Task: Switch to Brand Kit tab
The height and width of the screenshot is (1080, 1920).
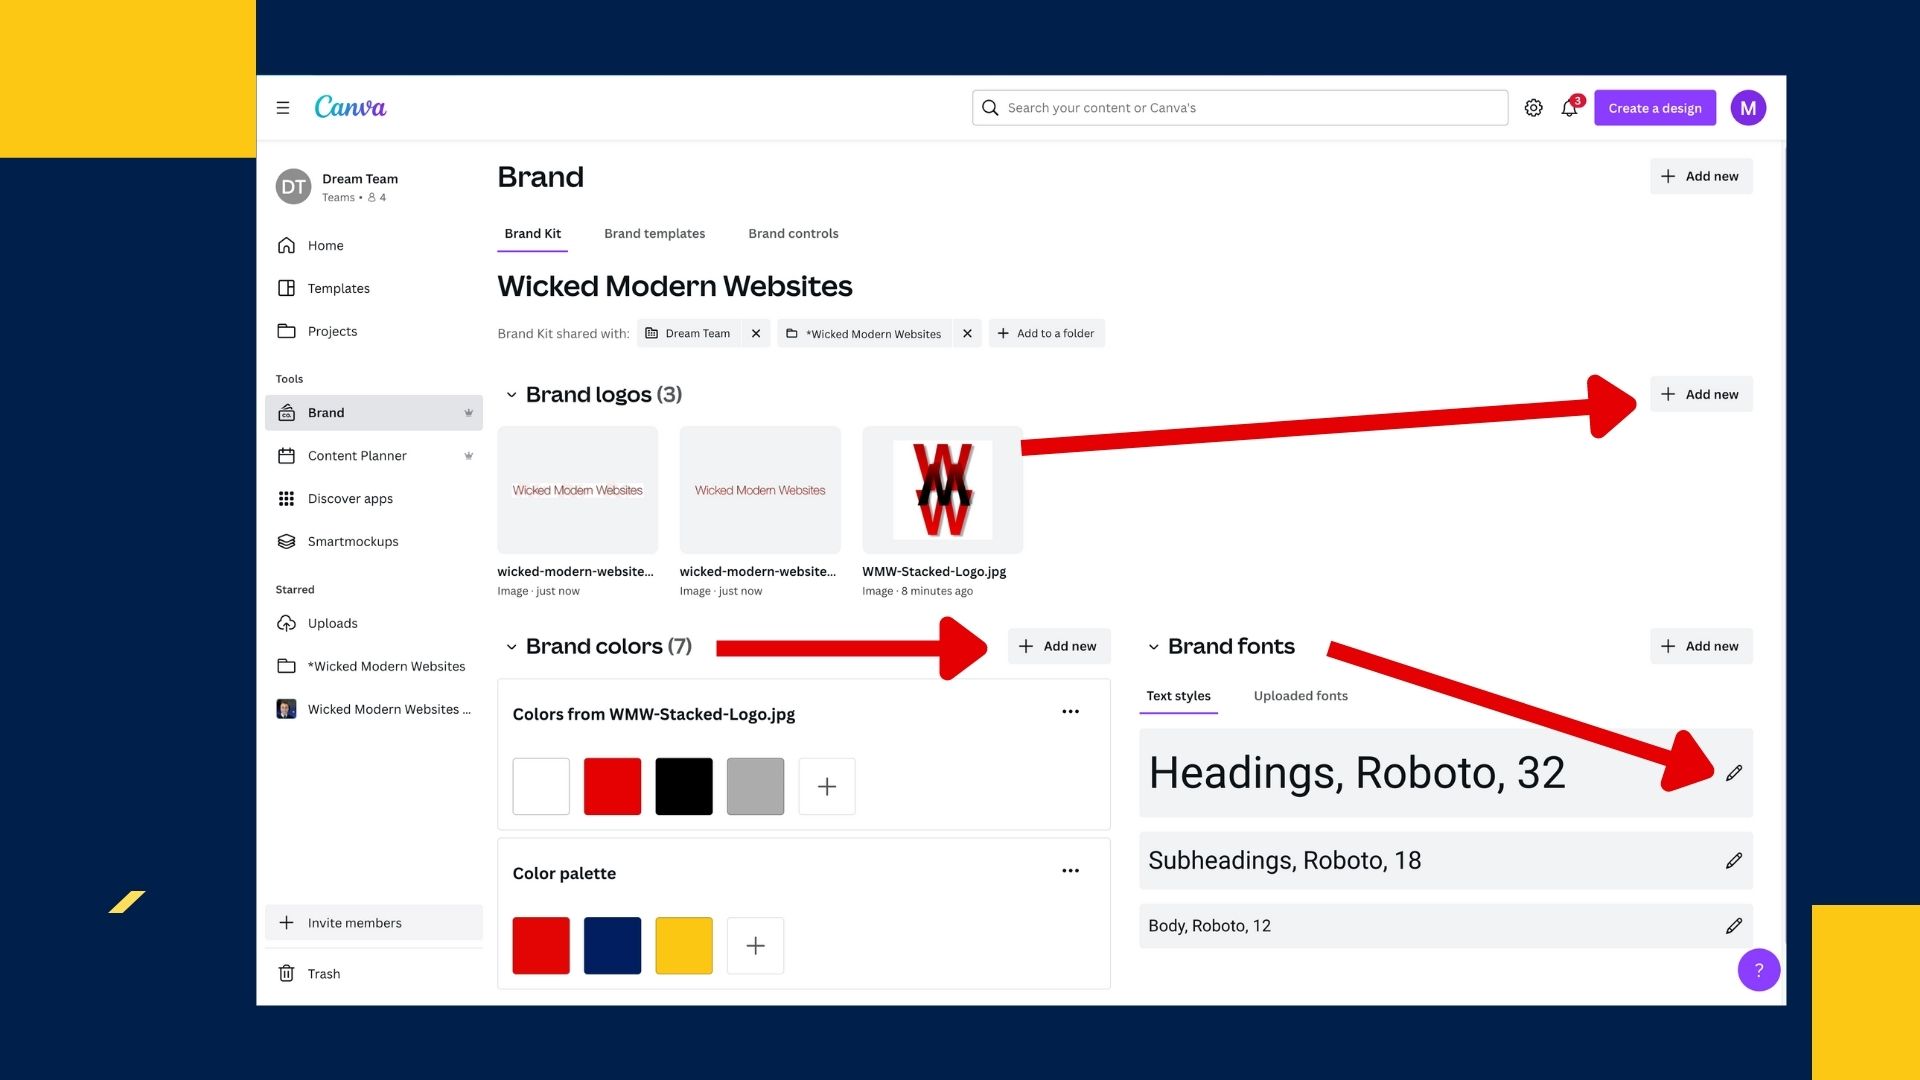Action: 532,234
